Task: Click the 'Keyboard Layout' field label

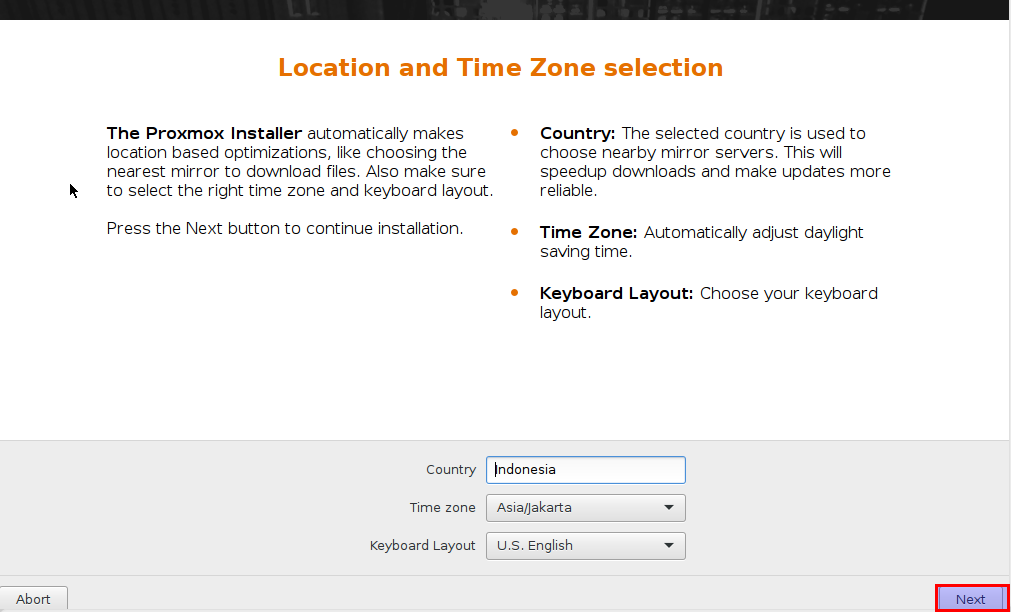Action: [x=422, y=546]
